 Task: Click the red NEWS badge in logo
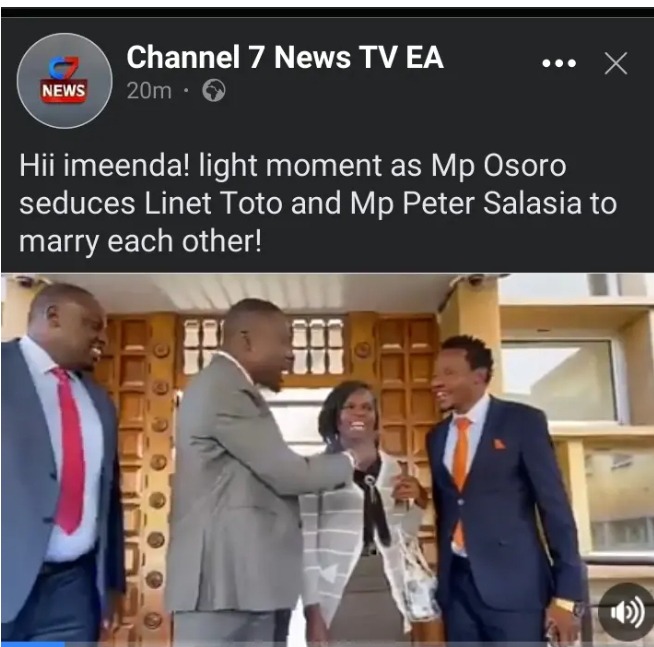pyautogui.click(x=63, y=90)
